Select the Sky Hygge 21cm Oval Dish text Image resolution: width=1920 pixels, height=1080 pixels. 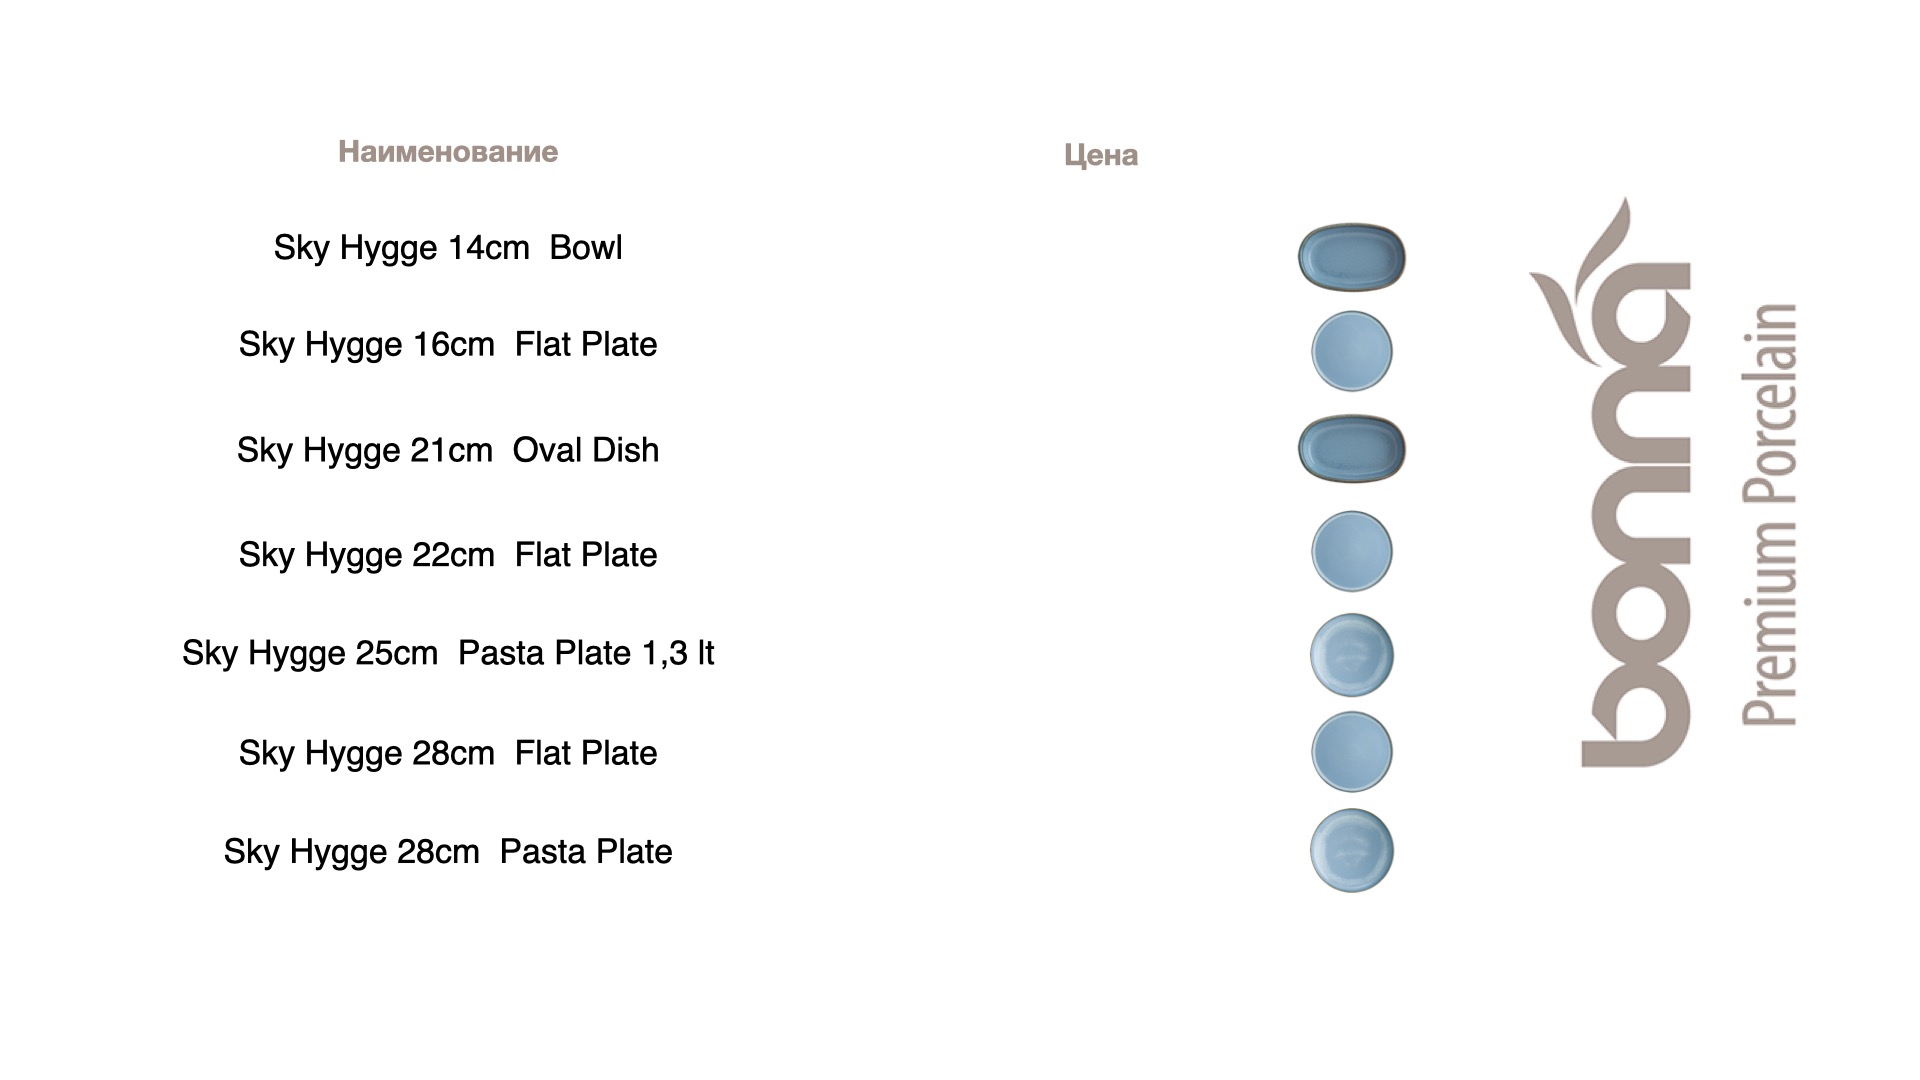click(448, 450)
